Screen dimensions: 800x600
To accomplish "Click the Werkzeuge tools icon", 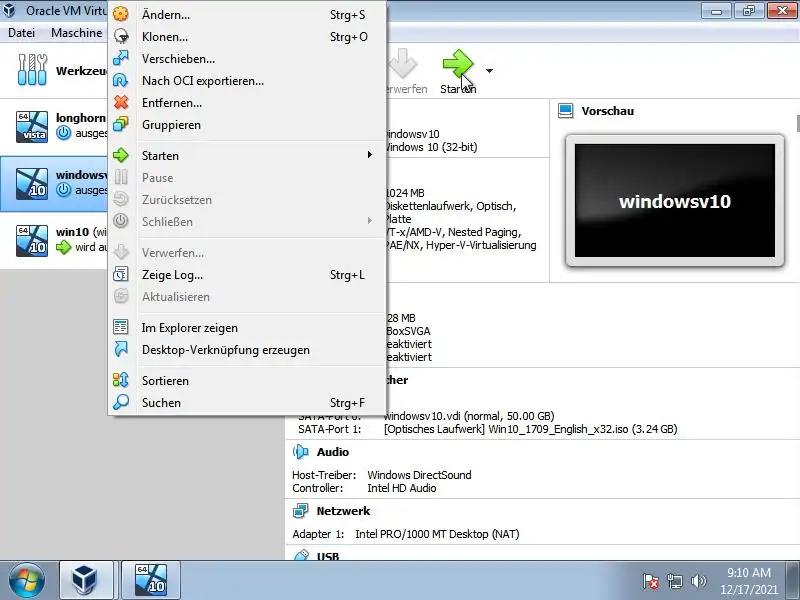I will click(x=32, y=70).
